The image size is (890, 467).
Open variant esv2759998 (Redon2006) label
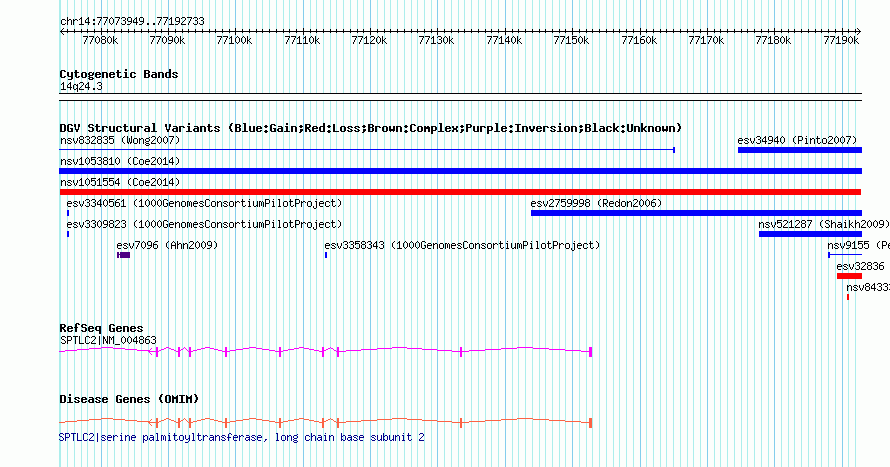coord(596,203)
